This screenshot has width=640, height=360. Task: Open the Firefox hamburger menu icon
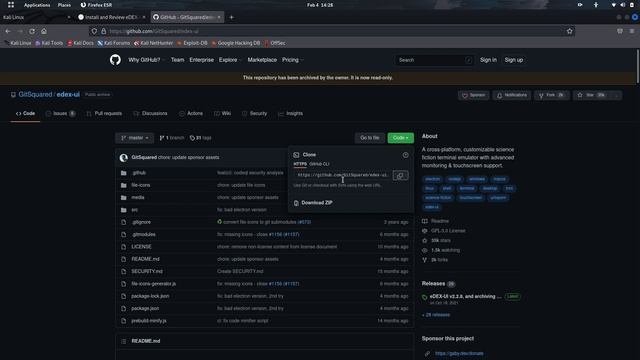pos(632,31)
